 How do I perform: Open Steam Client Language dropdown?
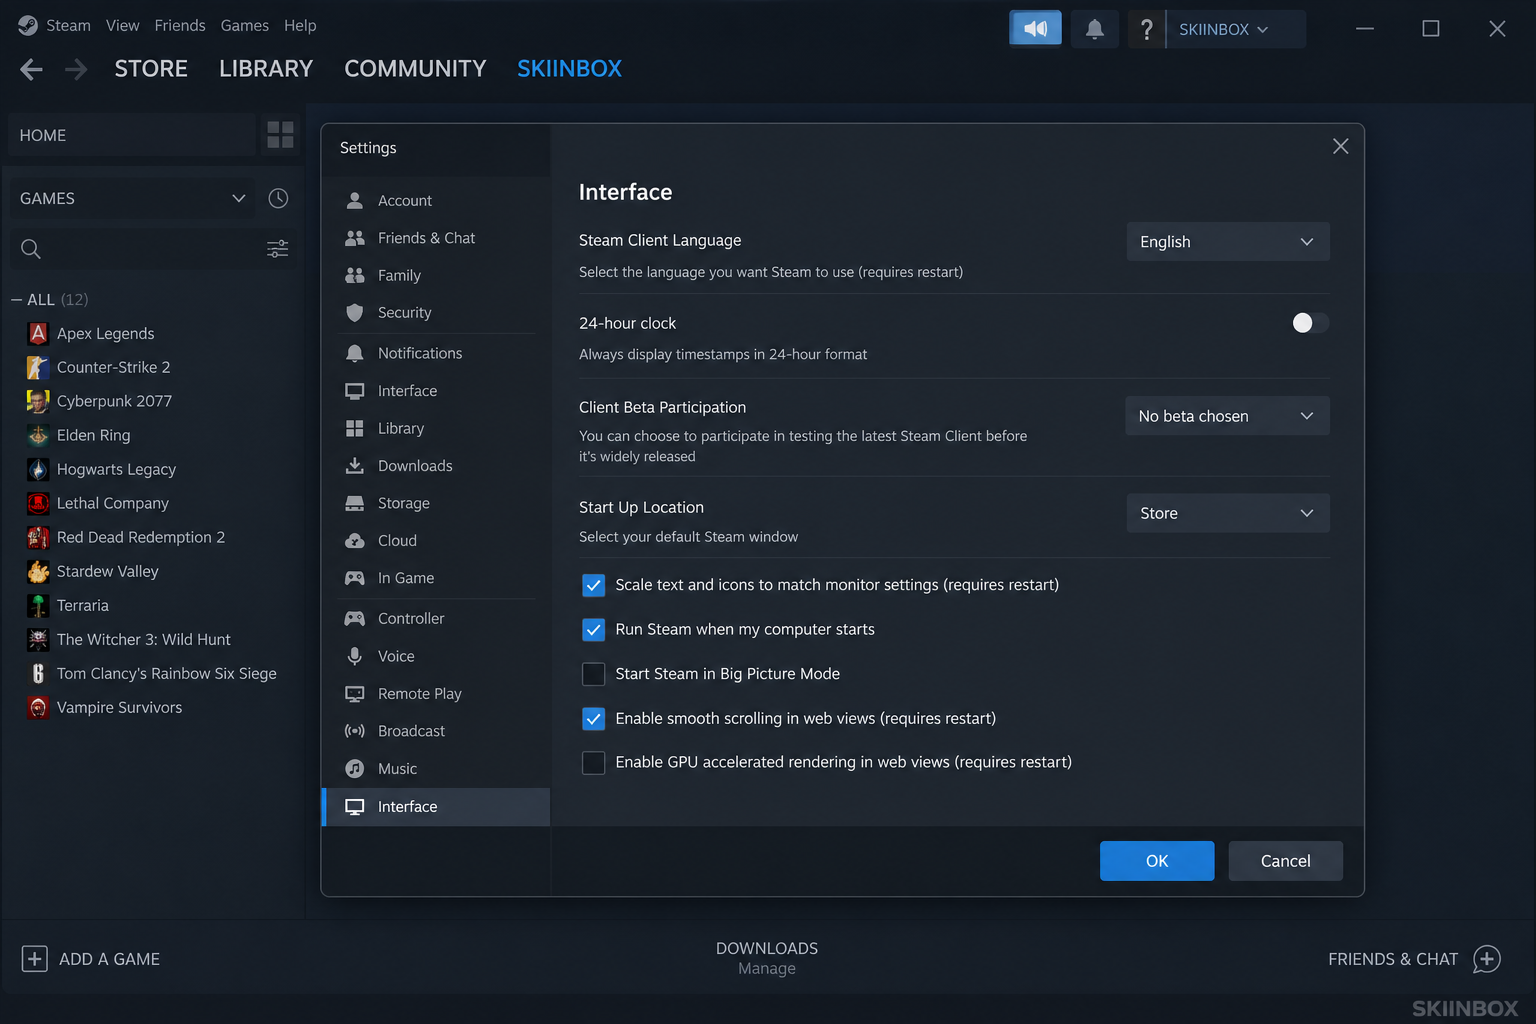click(1228, 242)
